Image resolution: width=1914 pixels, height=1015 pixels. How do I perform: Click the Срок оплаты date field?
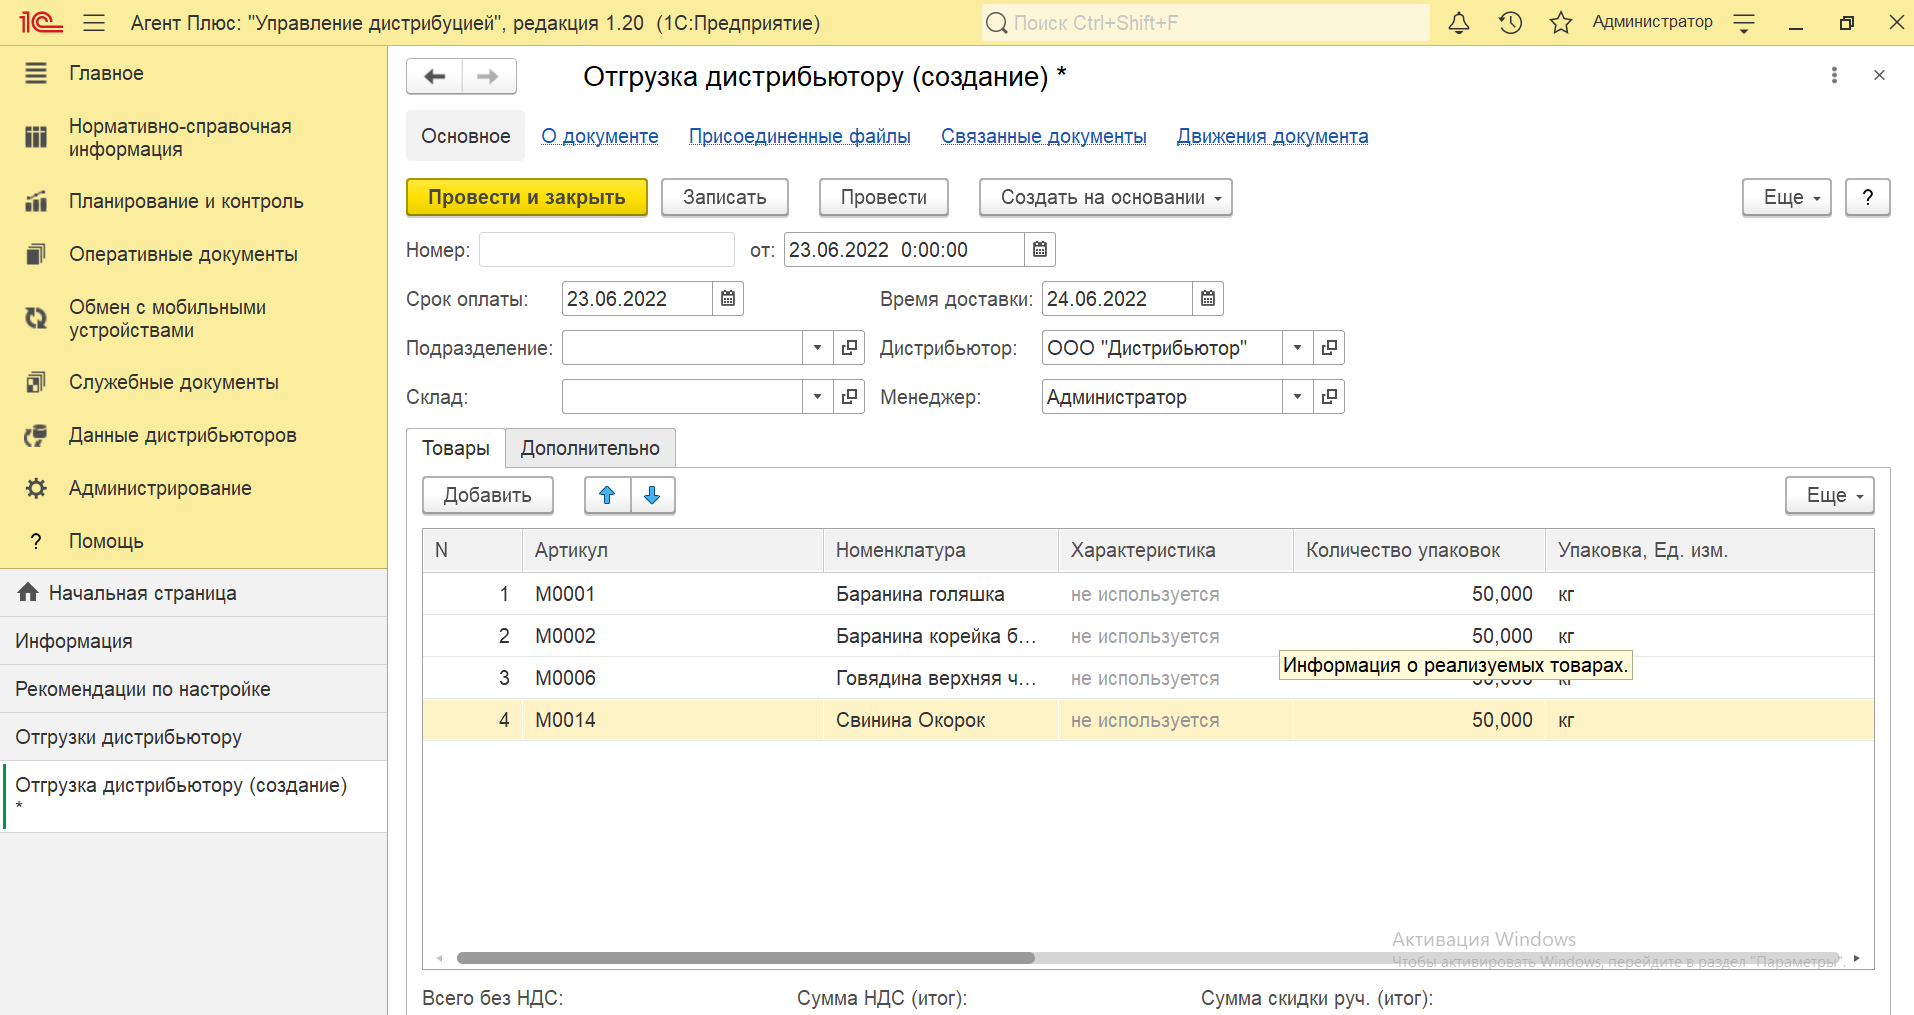(637, 299)
